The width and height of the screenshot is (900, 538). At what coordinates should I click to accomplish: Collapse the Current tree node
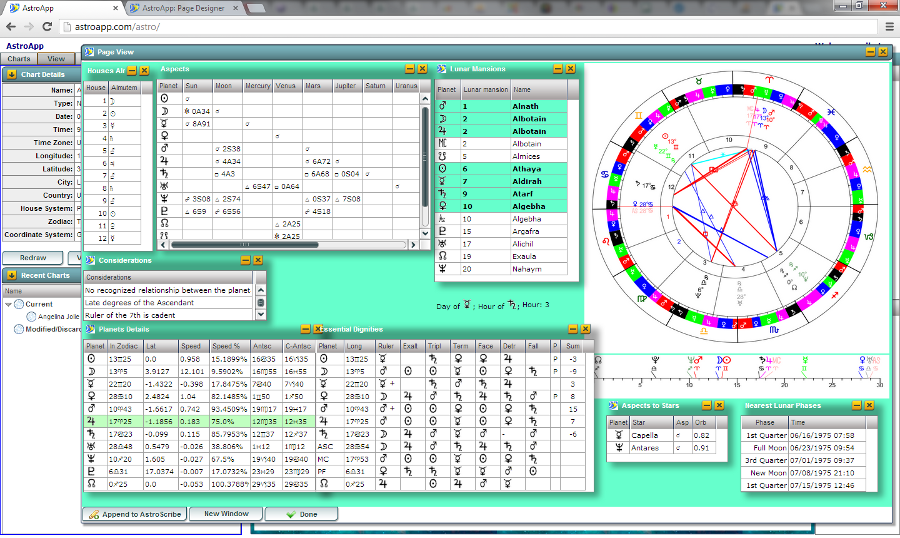click(9, 303)
